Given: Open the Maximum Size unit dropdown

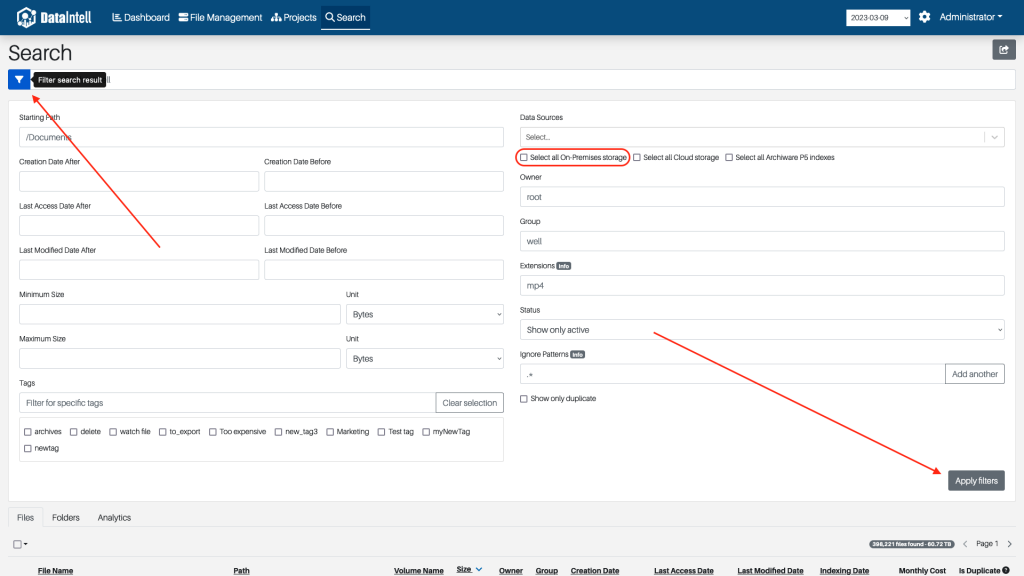Looking at the screenshot, I should tap(424, 359).
